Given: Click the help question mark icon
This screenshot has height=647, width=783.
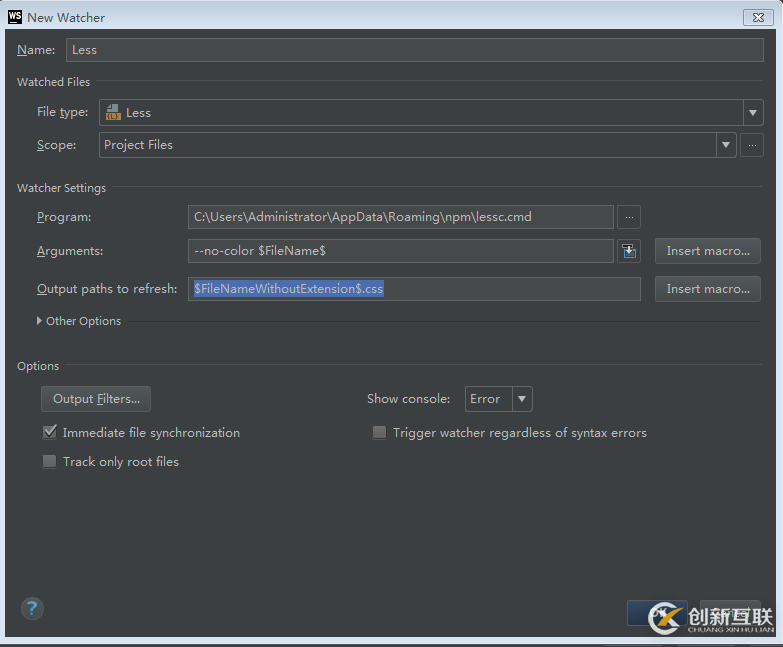Looking at the screenshot, I should [32, 609].
